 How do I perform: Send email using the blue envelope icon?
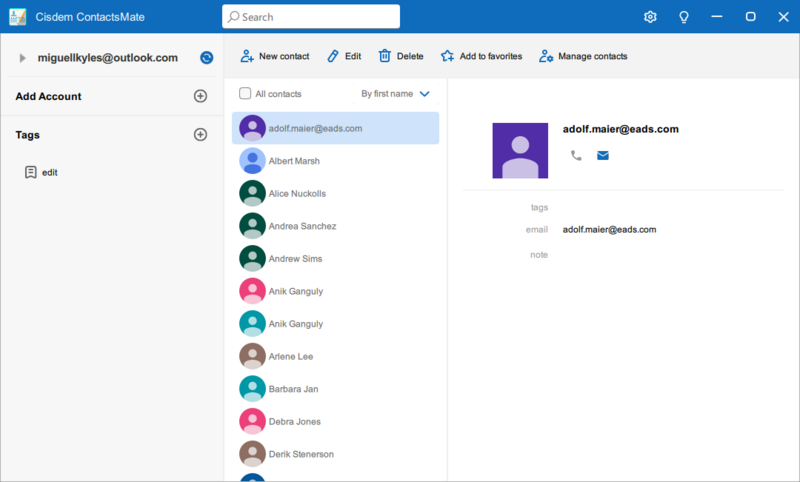[x=603, y=156]
